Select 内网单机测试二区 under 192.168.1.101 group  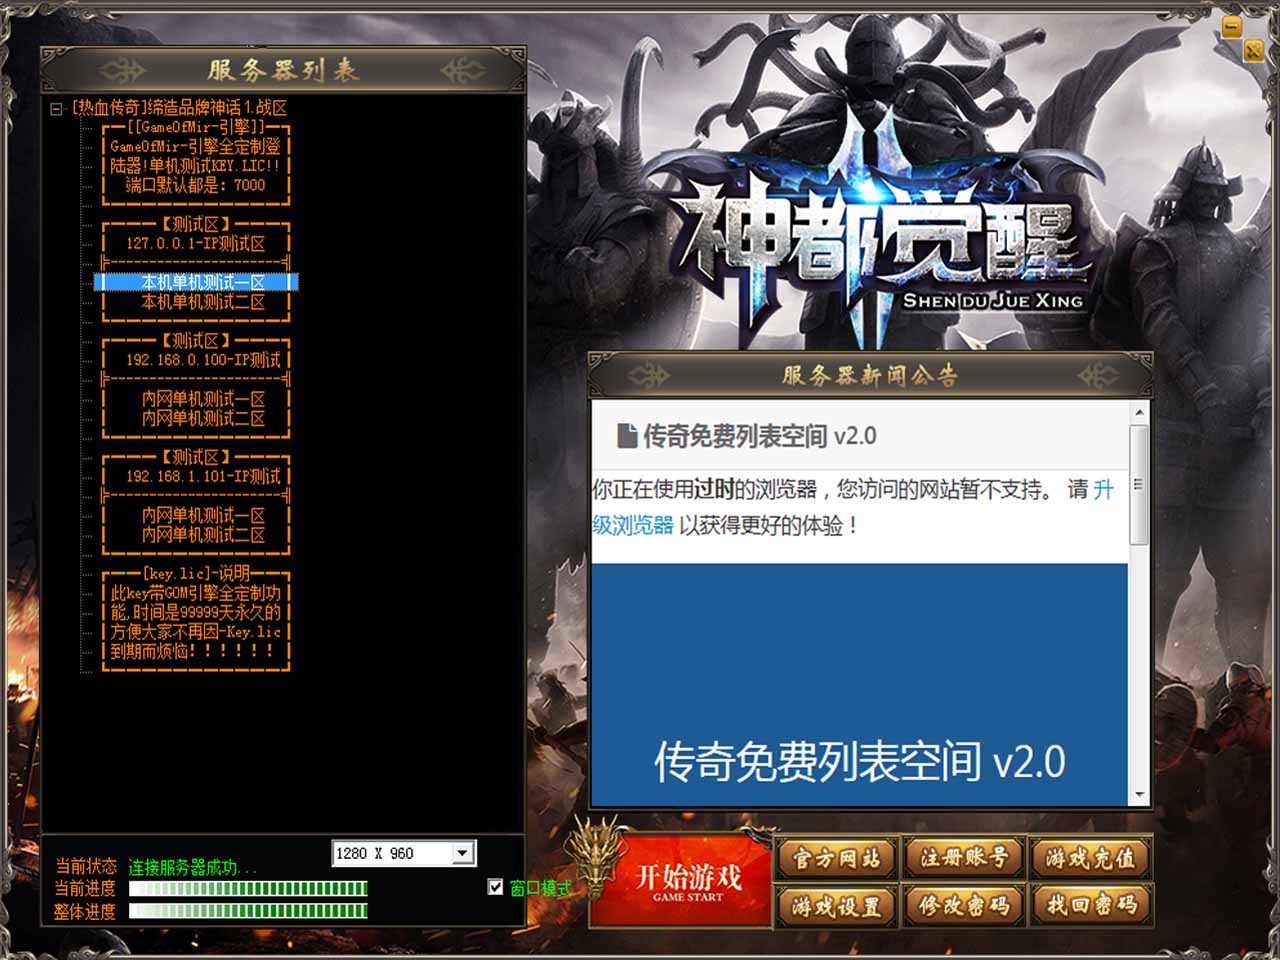[202, 535]
